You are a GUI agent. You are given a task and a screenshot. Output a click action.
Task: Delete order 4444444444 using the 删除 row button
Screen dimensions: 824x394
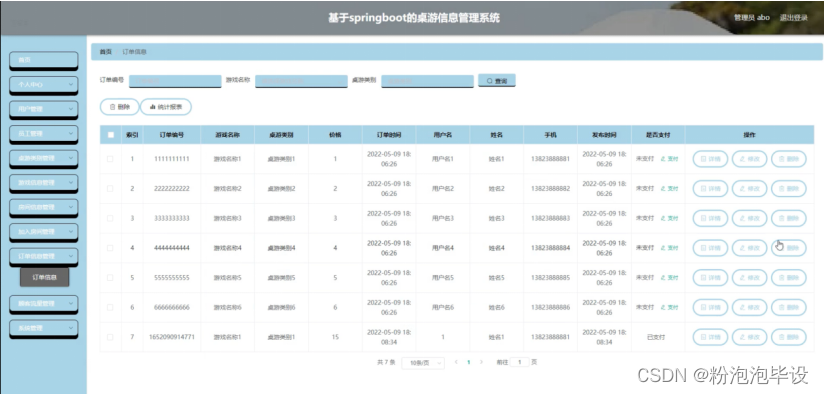(x=789, y=248)
